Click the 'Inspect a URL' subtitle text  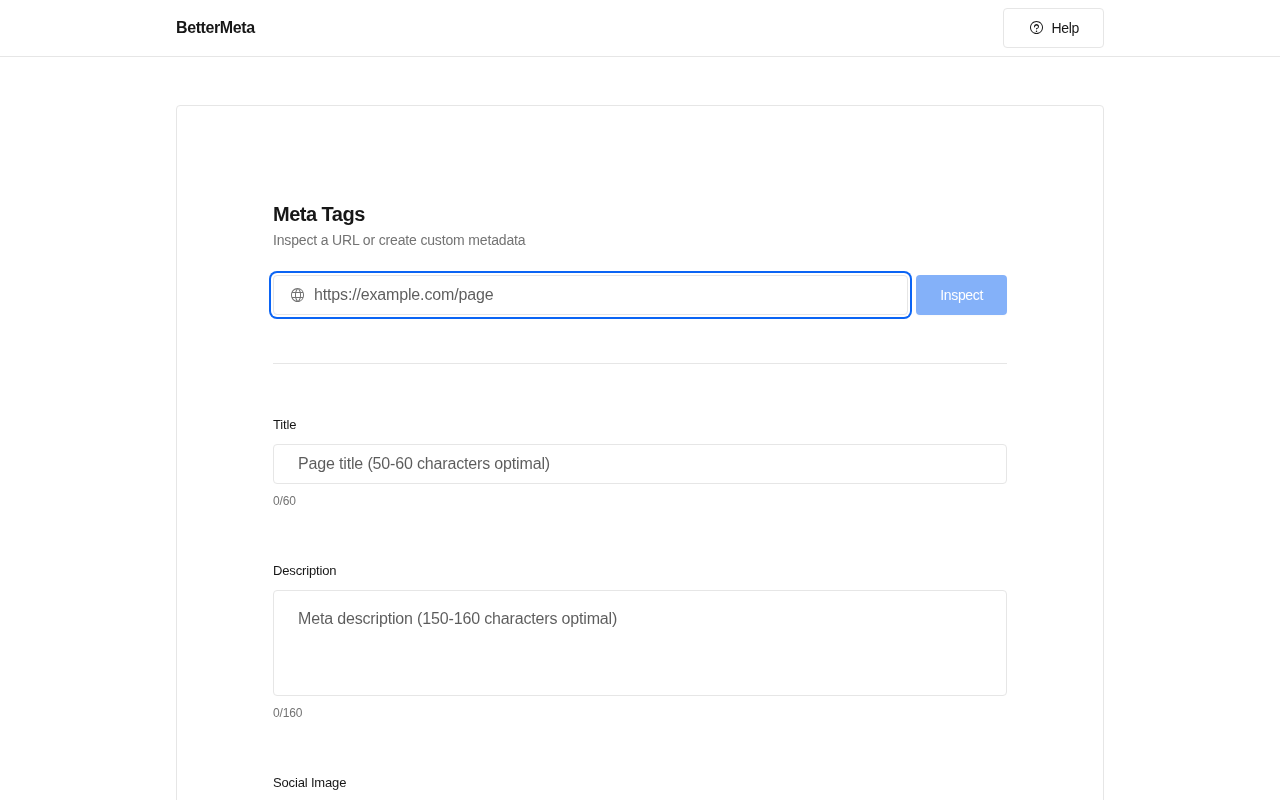point(399,240)
